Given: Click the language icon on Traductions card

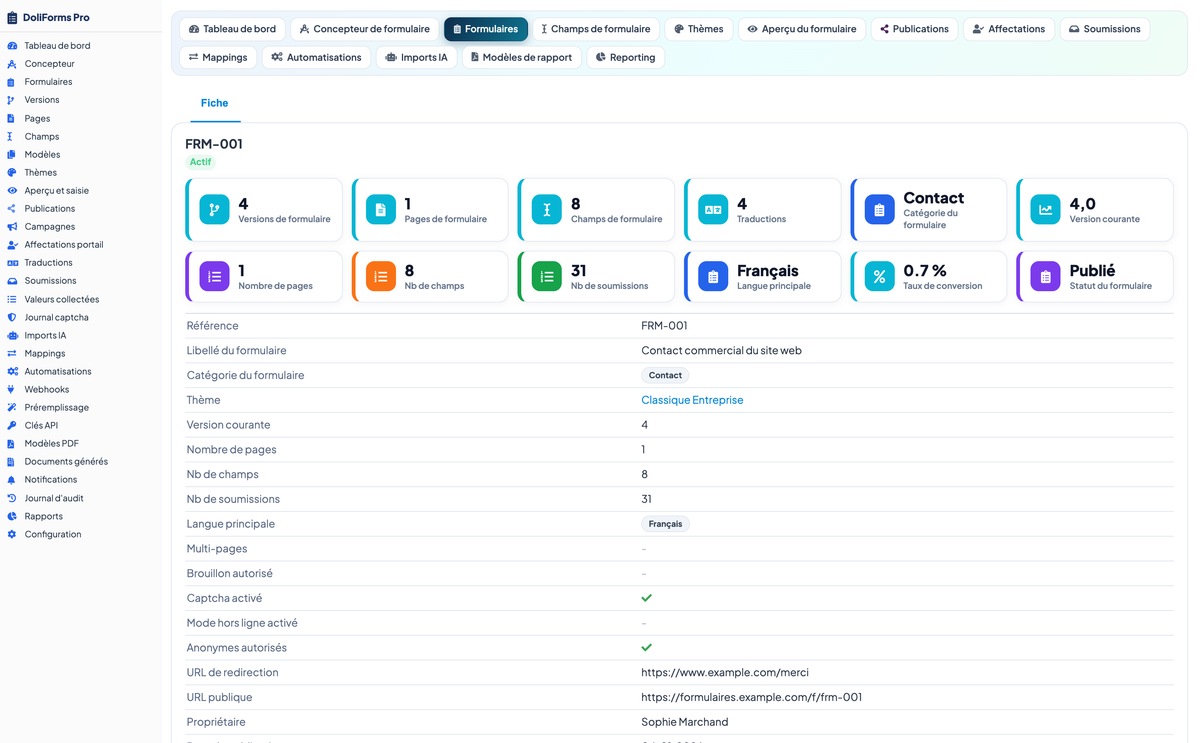Looking at the screenshot, I should coord(713,210).
